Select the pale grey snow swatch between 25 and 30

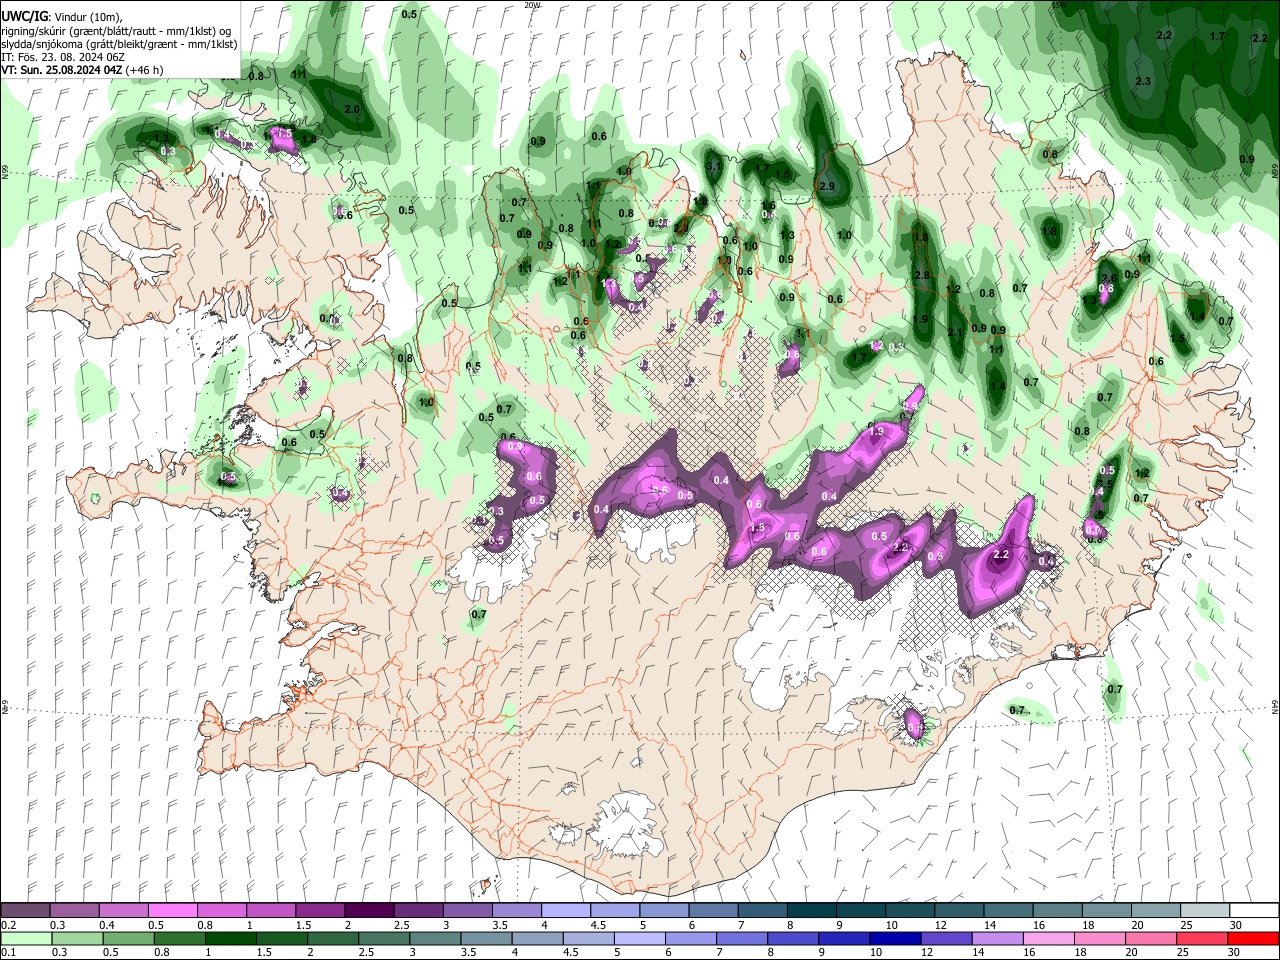click(1204, 910)
